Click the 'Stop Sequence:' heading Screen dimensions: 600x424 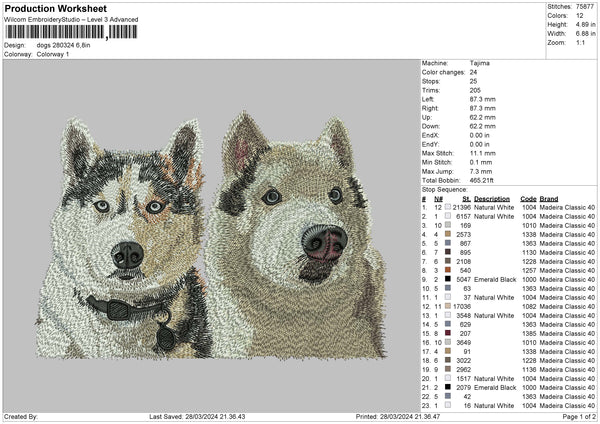[444, 189]
